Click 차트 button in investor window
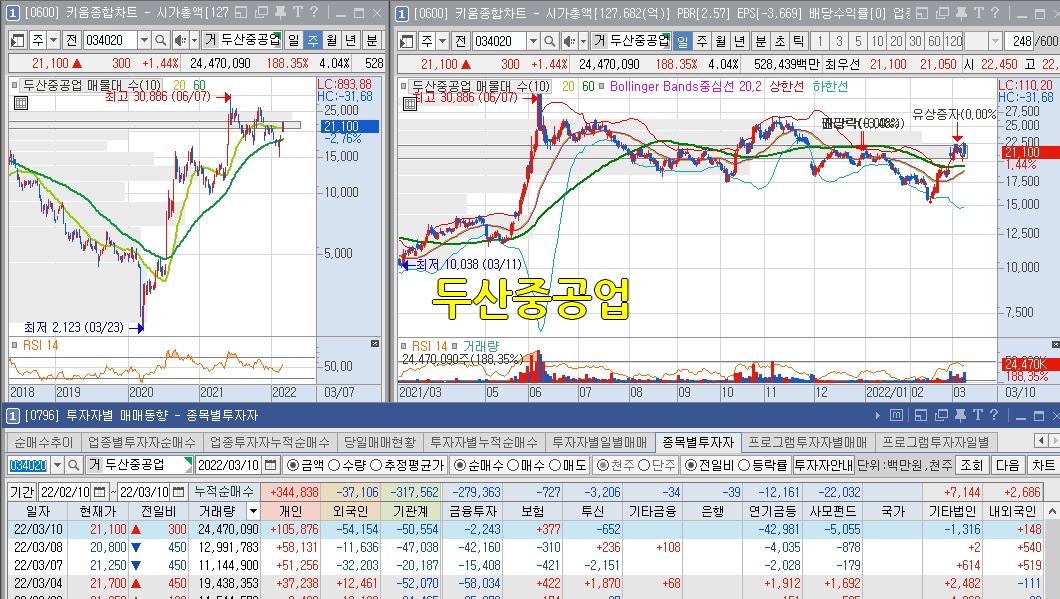This screenshot has width=1060, height=599. tap(1043, 465)
